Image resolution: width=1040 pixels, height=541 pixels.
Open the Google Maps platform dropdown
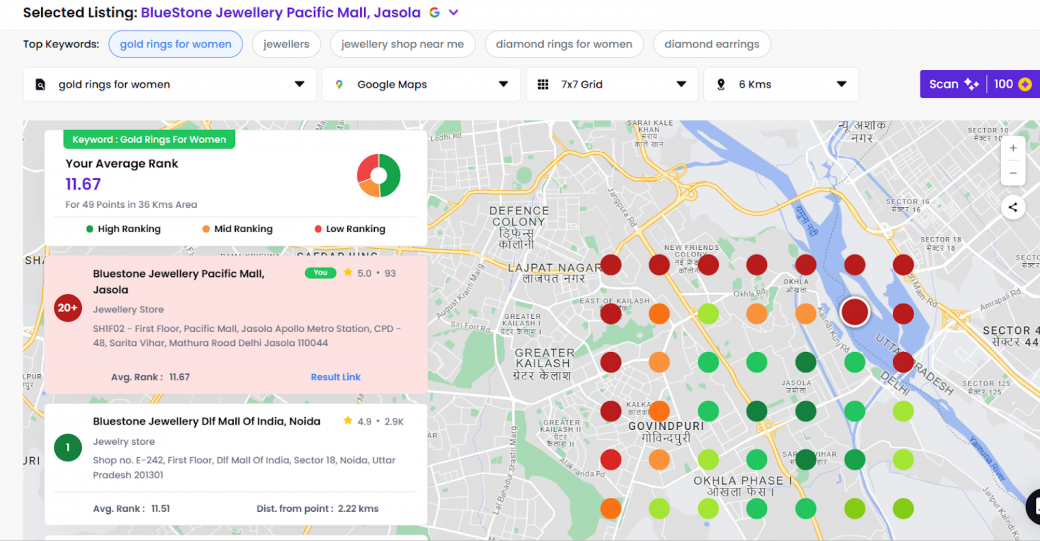point(421,84)
